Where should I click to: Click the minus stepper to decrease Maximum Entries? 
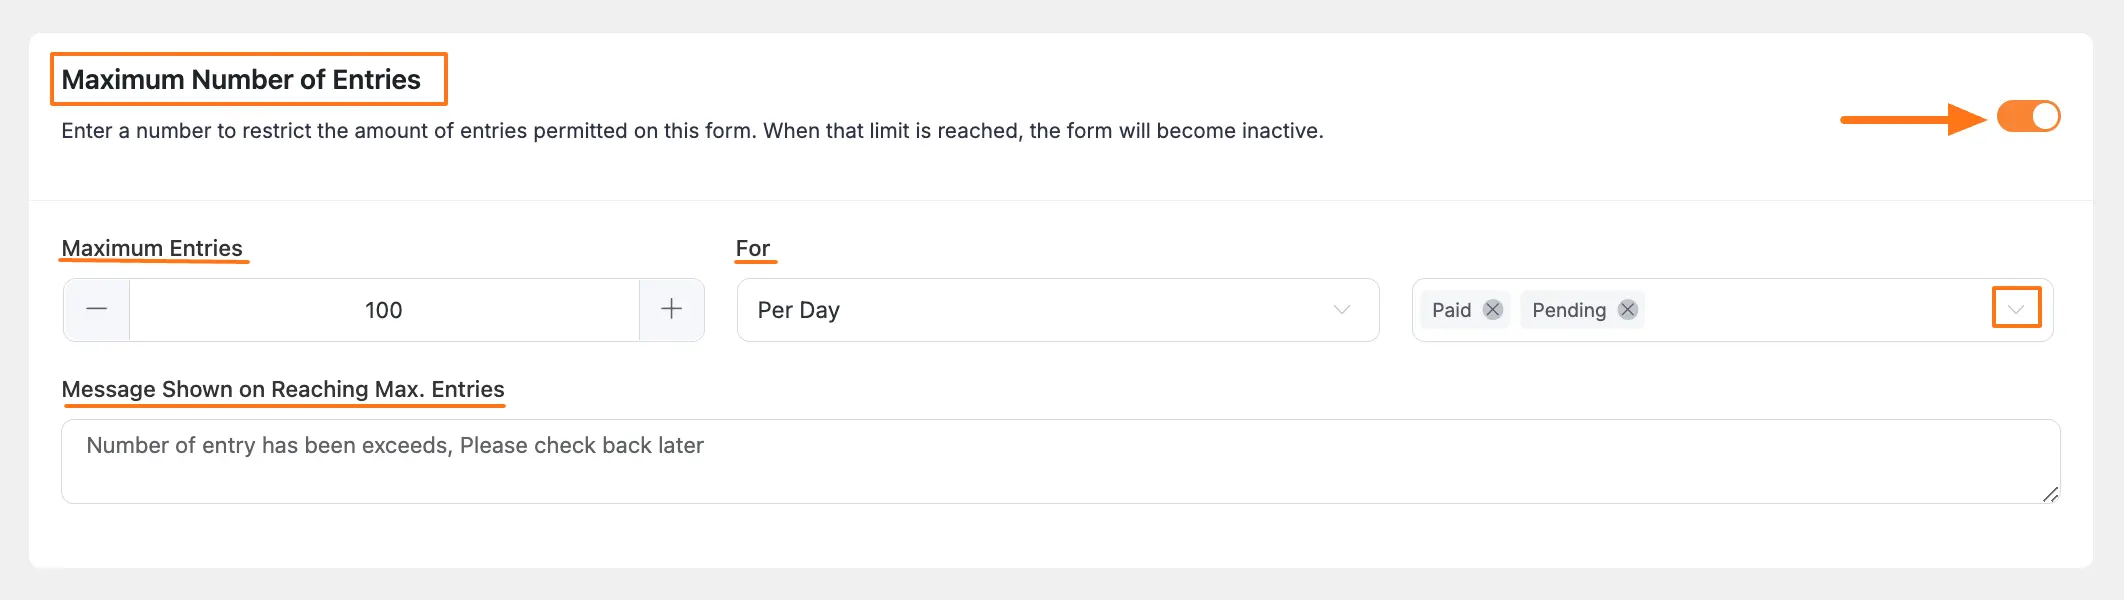96,310
